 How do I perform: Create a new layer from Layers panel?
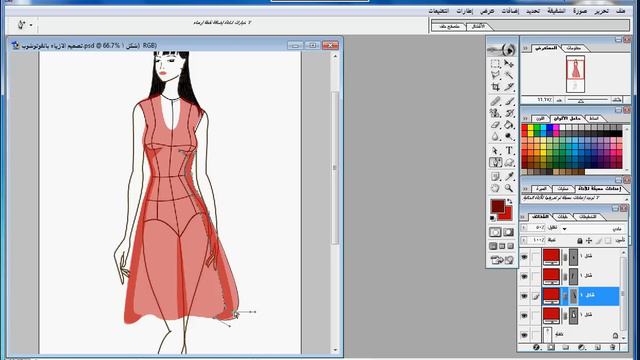597,347
